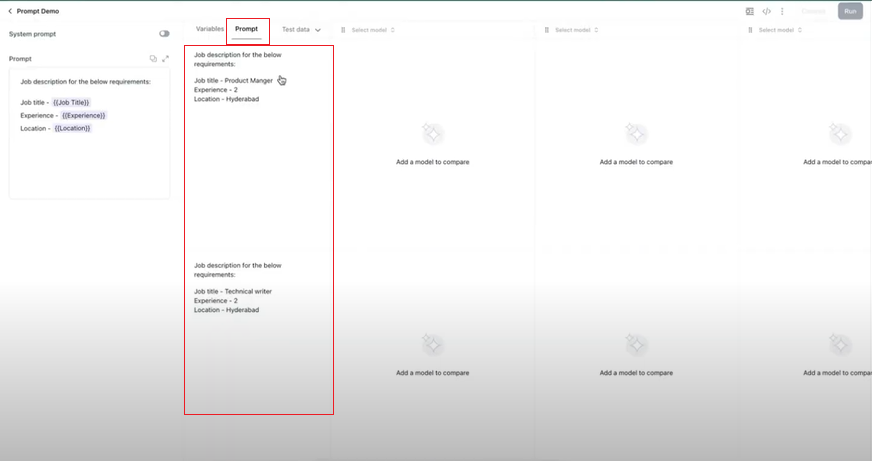Expand the prompt editor to full view
Image resolution: width=872 pixels, height=461 pixels.
tap(165, 58)
